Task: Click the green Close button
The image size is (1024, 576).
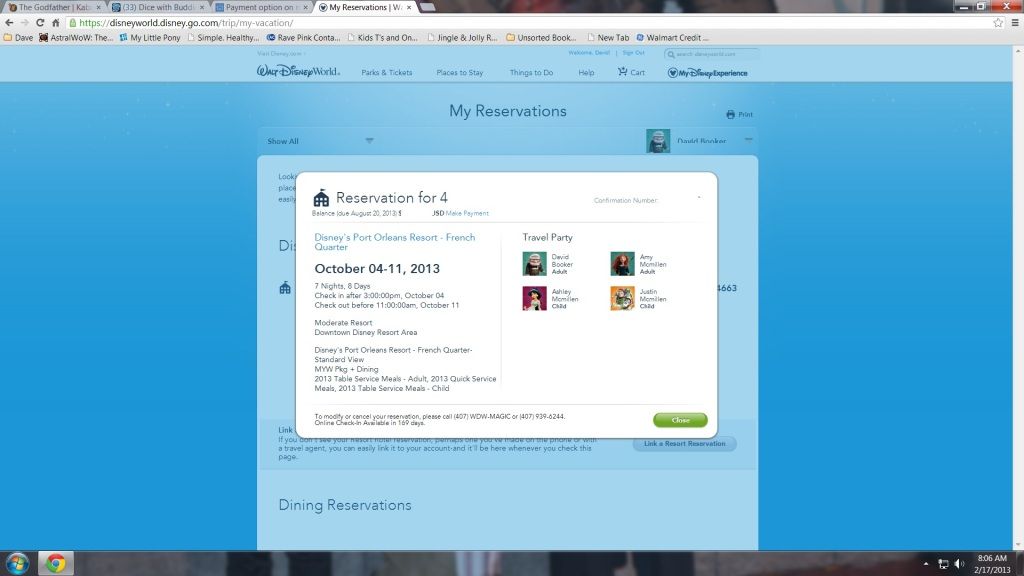Action: coord(680,420)
